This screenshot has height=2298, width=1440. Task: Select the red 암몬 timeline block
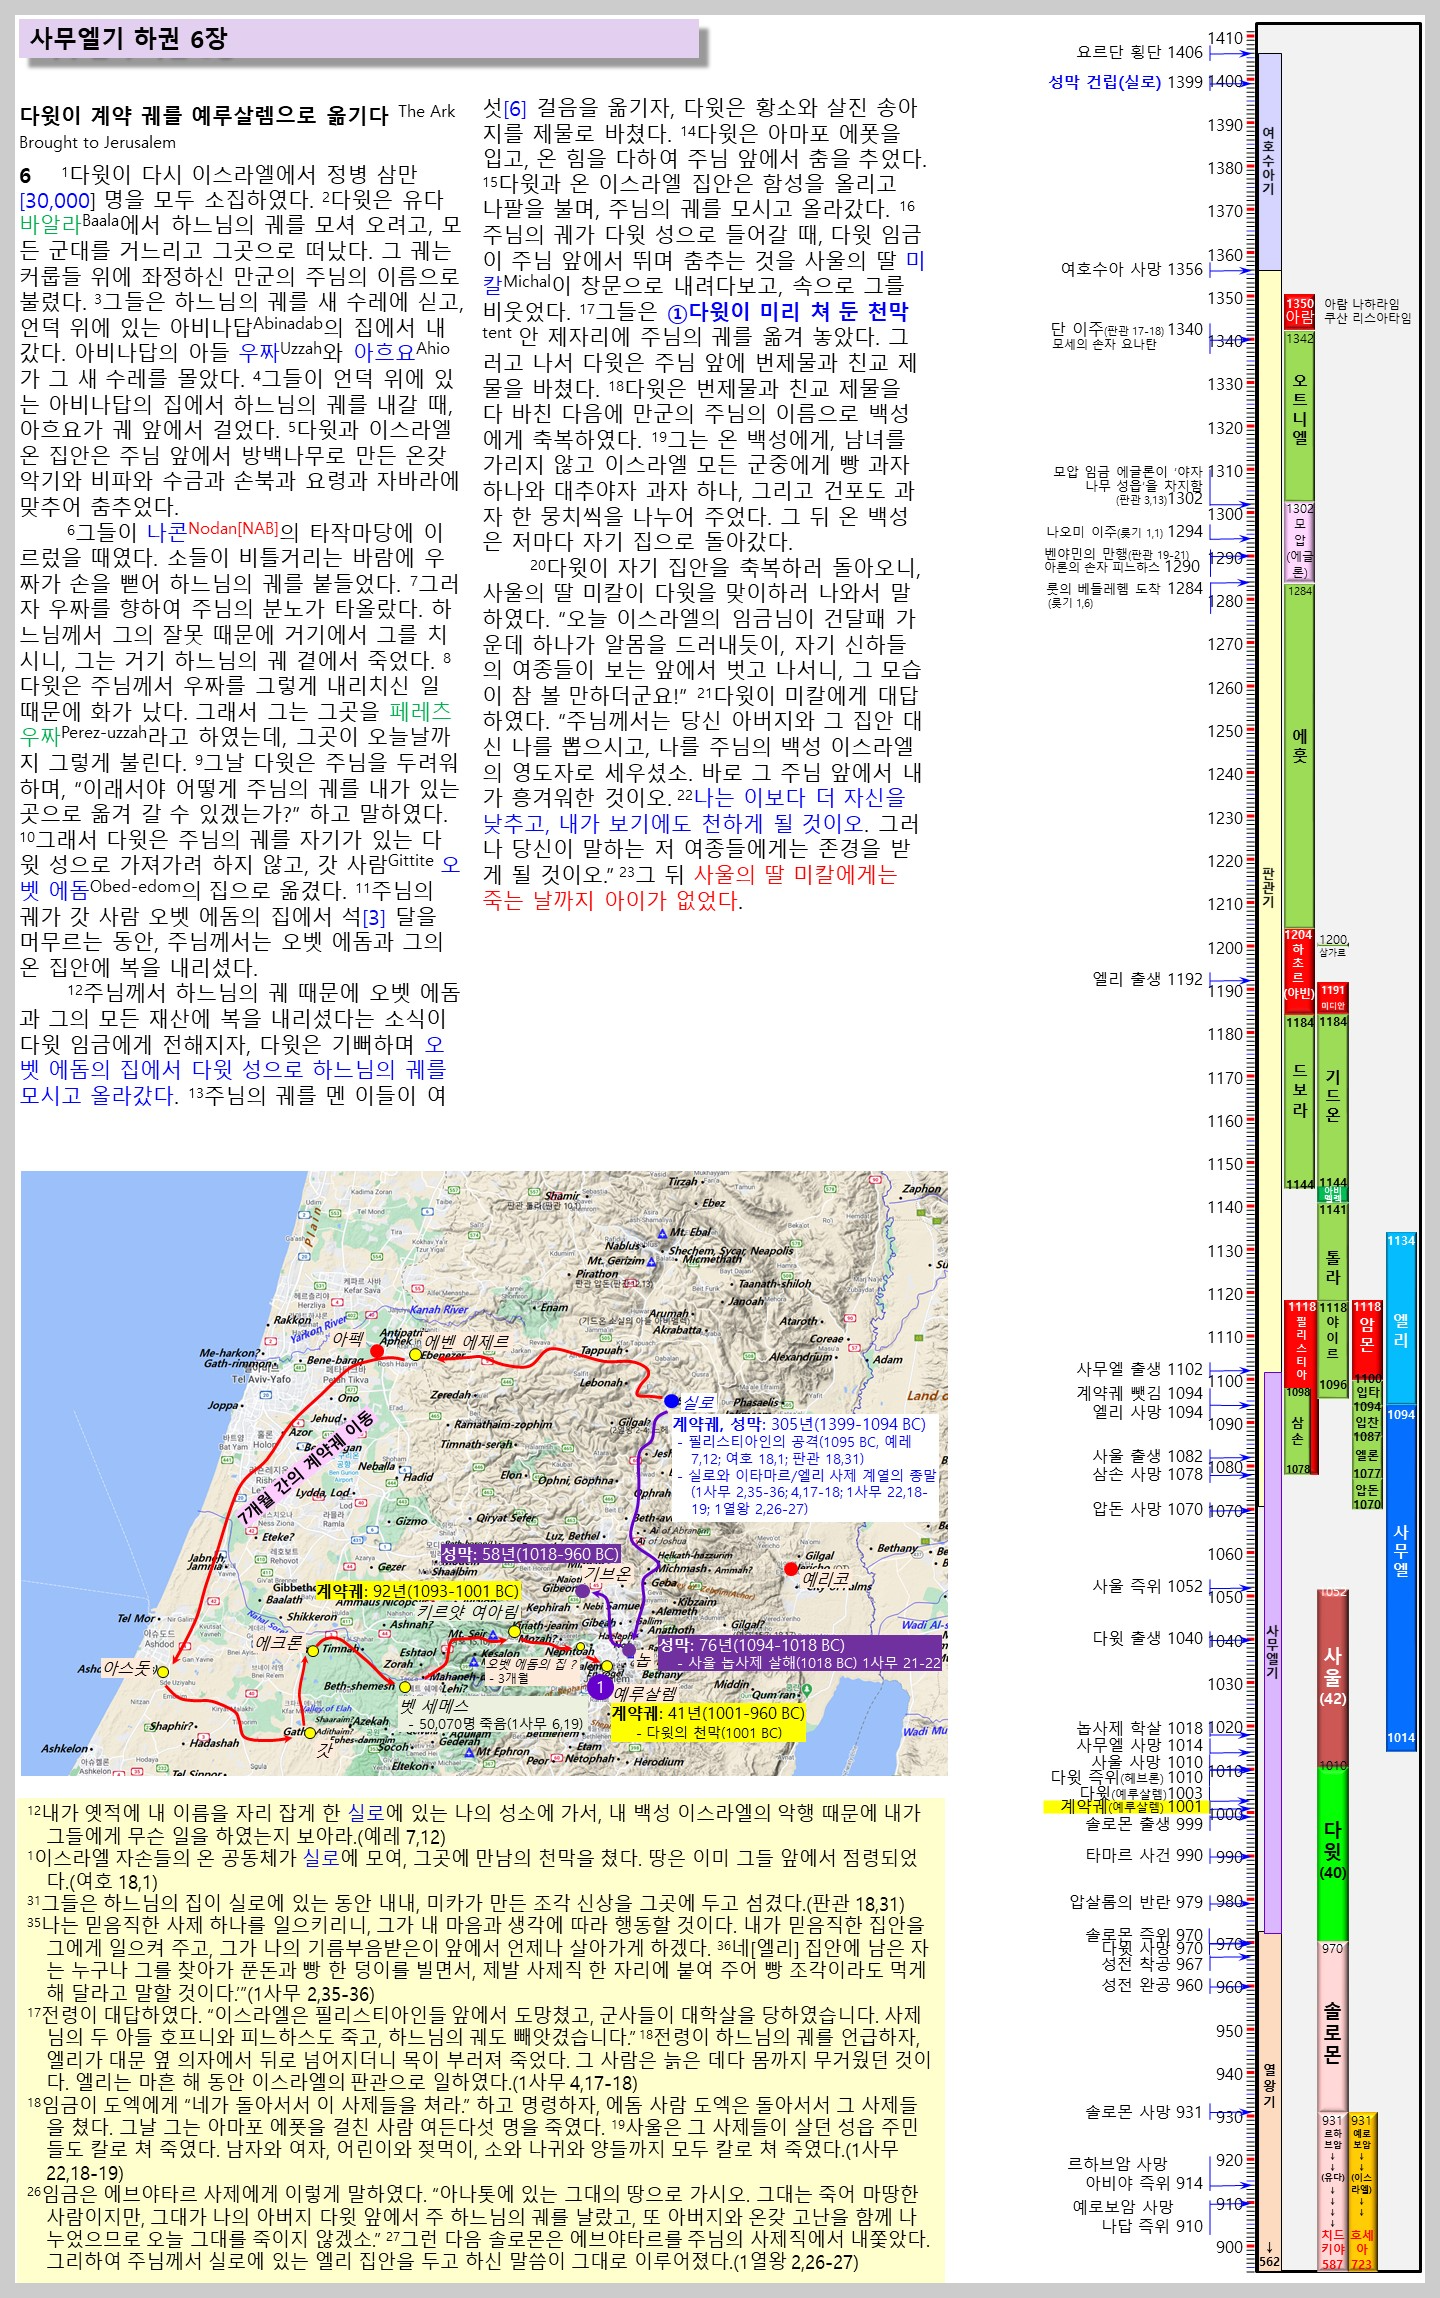(x=1367, y=1340)
